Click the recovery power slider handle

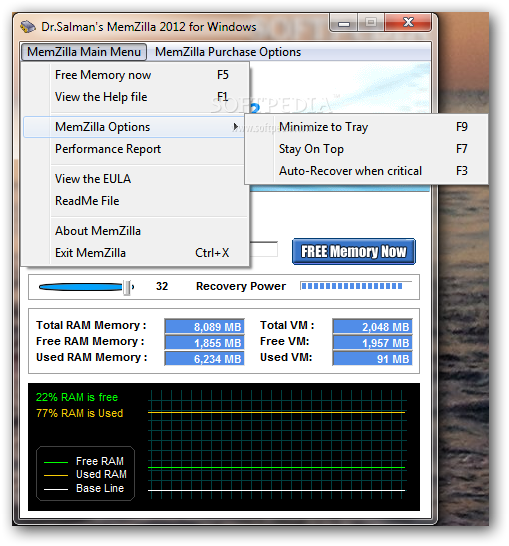[127, 288]
